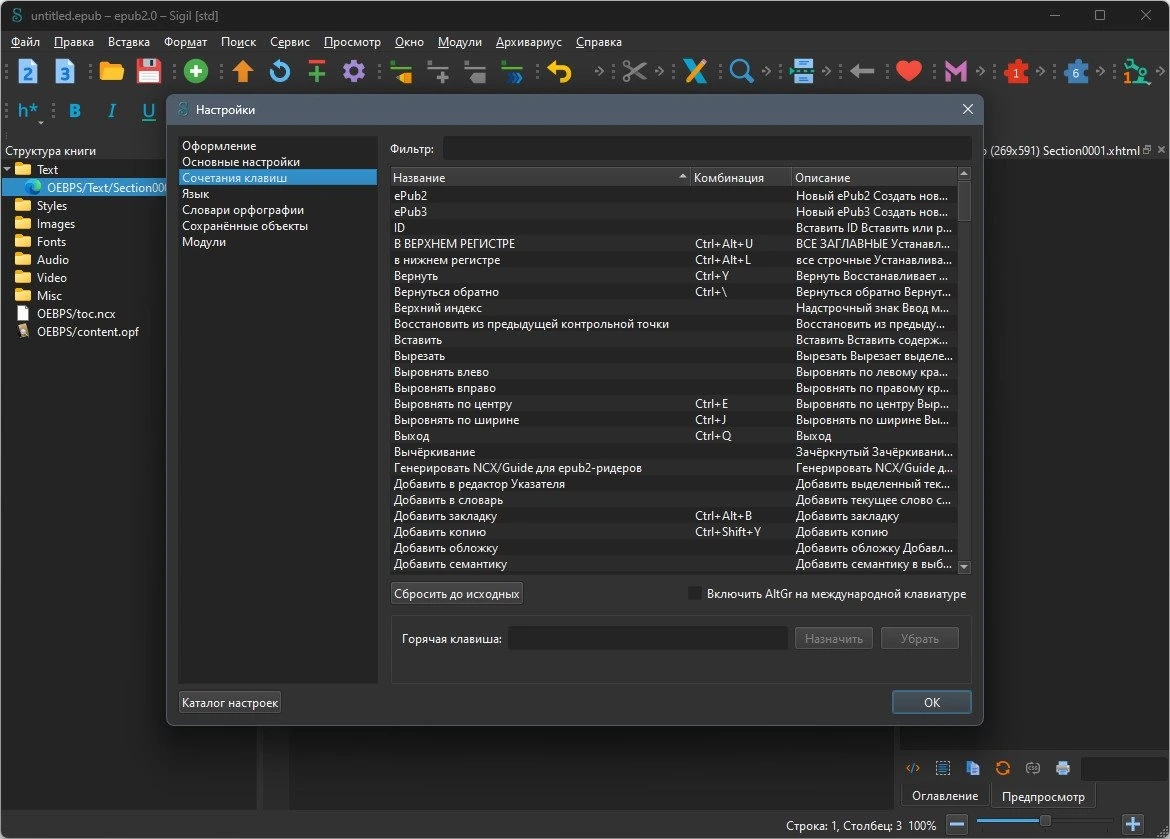Expand toolbar overflow chevron left of scissors
The image size is (1170, 839).
pyautogui.click(x=599, y=72)
